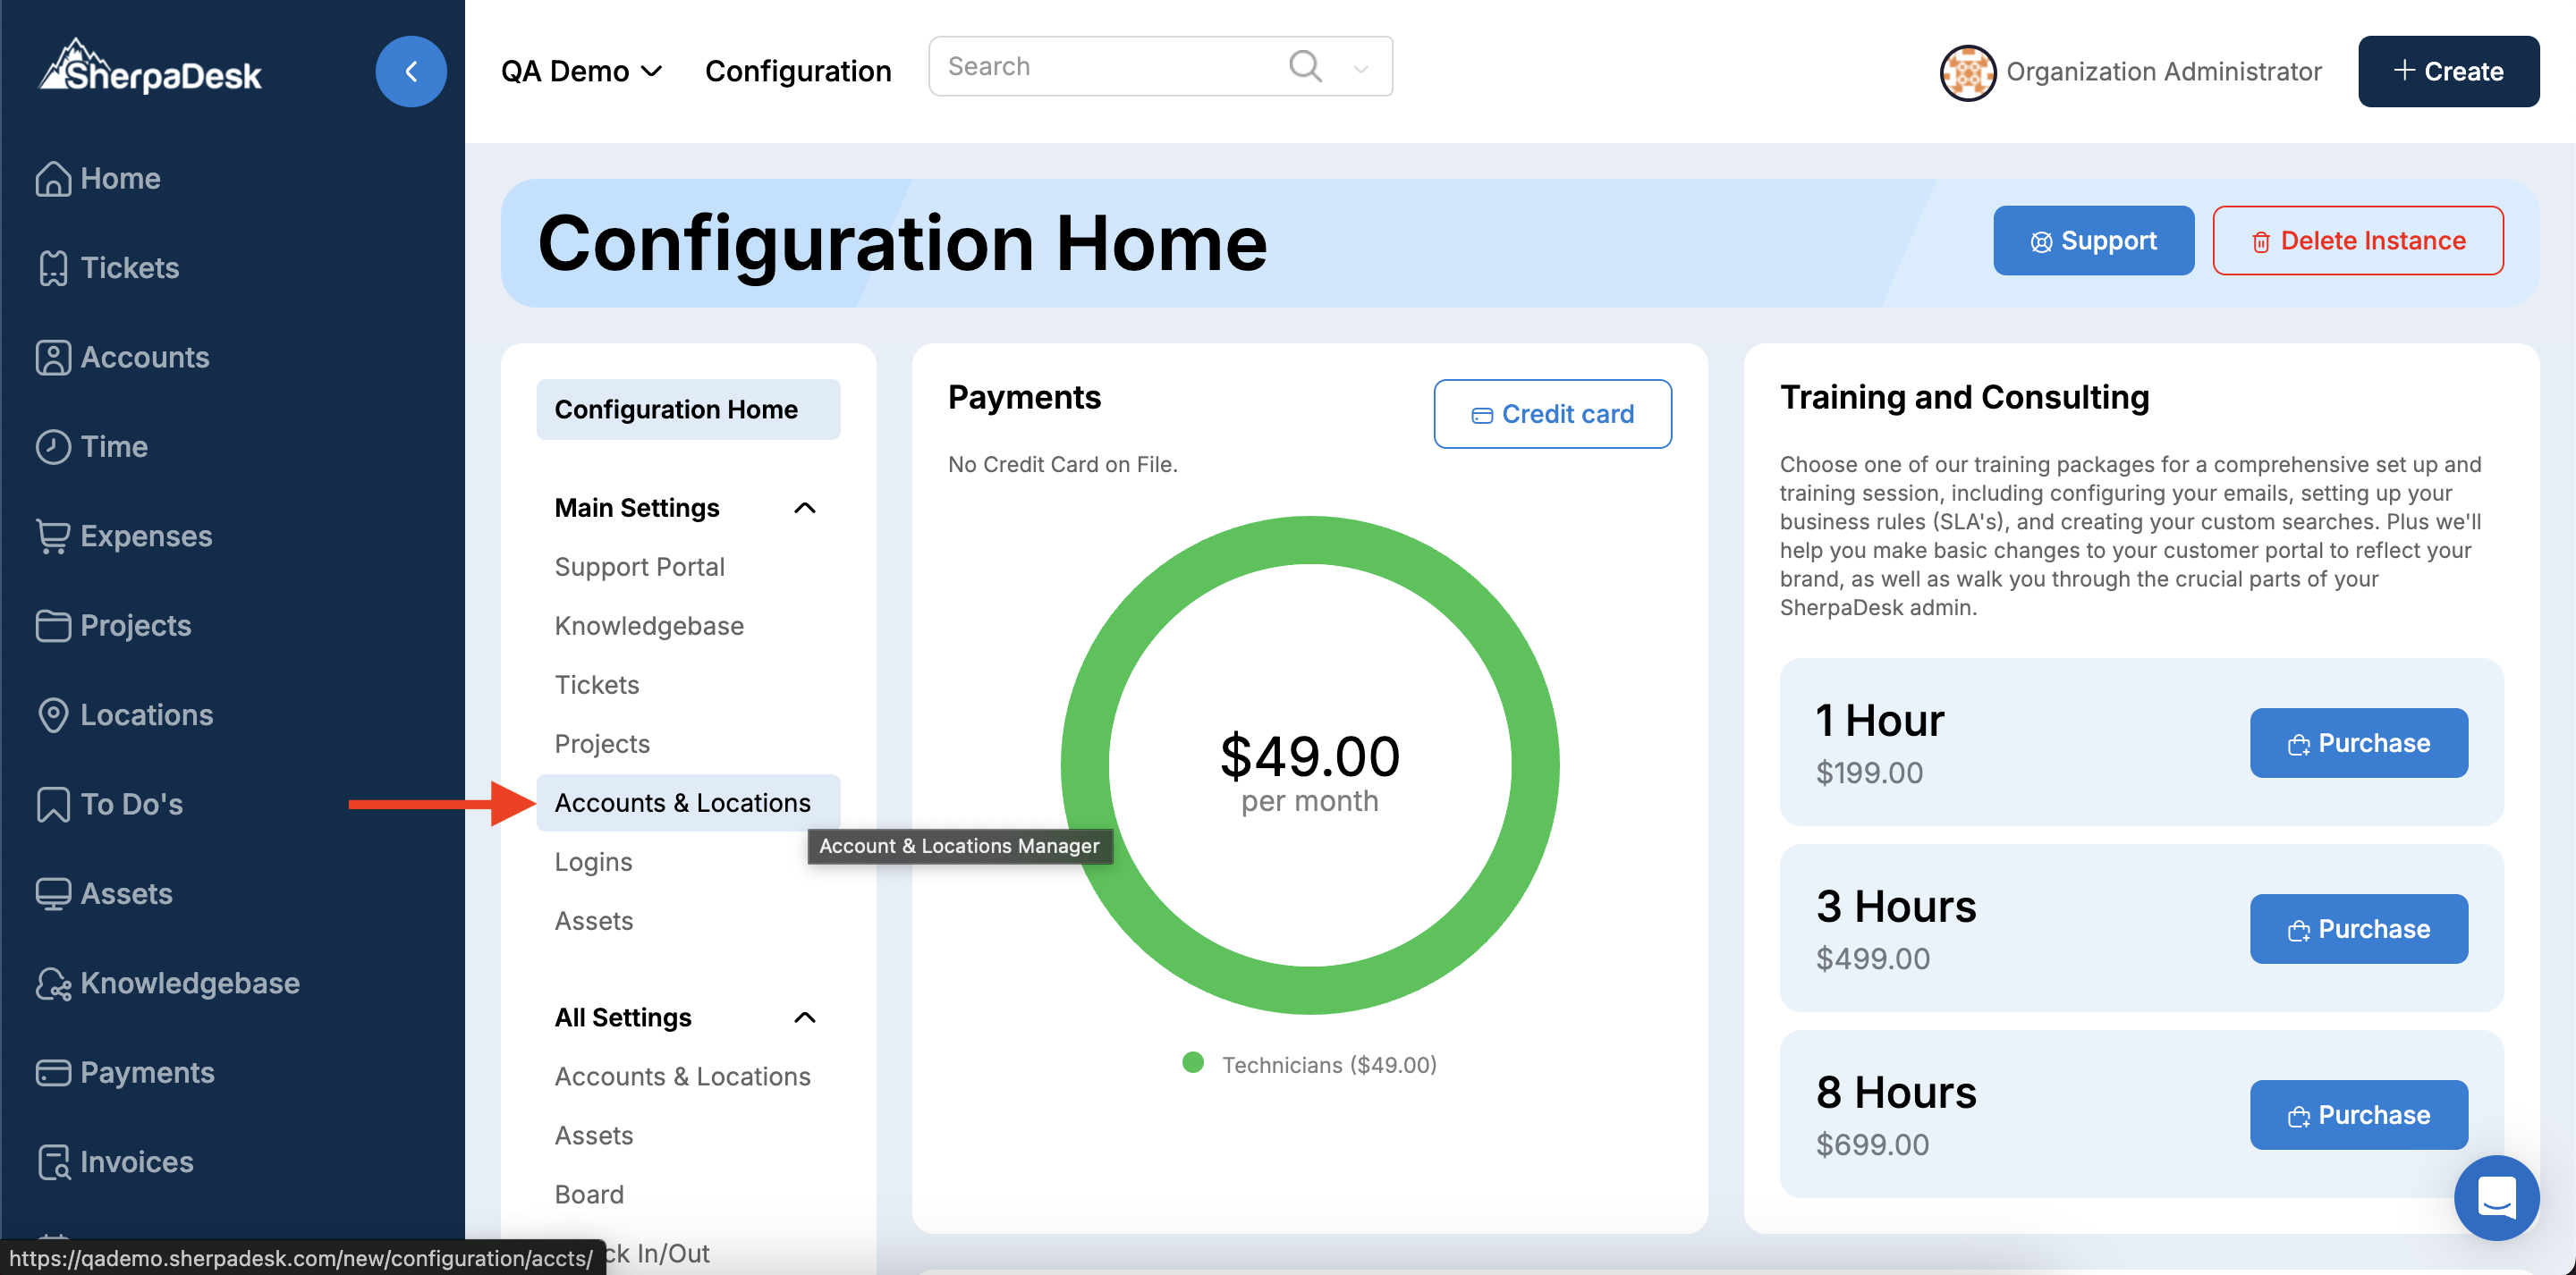Screen dimensions: 2576x1275
Task: Click the Delete Instance button
Action: (x=2357, y=240)
